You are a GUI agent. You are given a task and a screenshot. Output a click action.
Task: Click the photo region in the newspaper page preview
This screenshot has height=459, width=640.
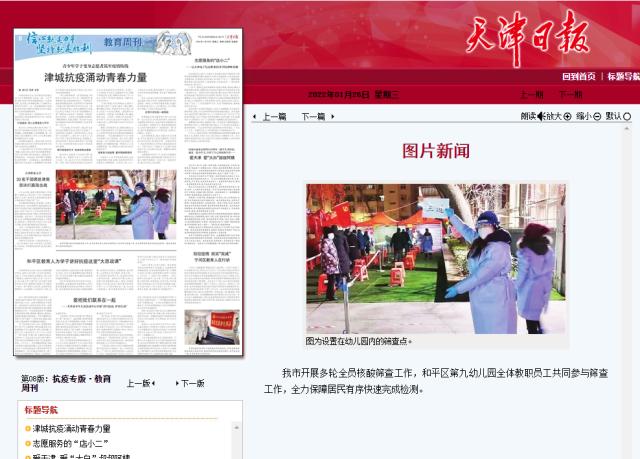(x=116, y=203)
